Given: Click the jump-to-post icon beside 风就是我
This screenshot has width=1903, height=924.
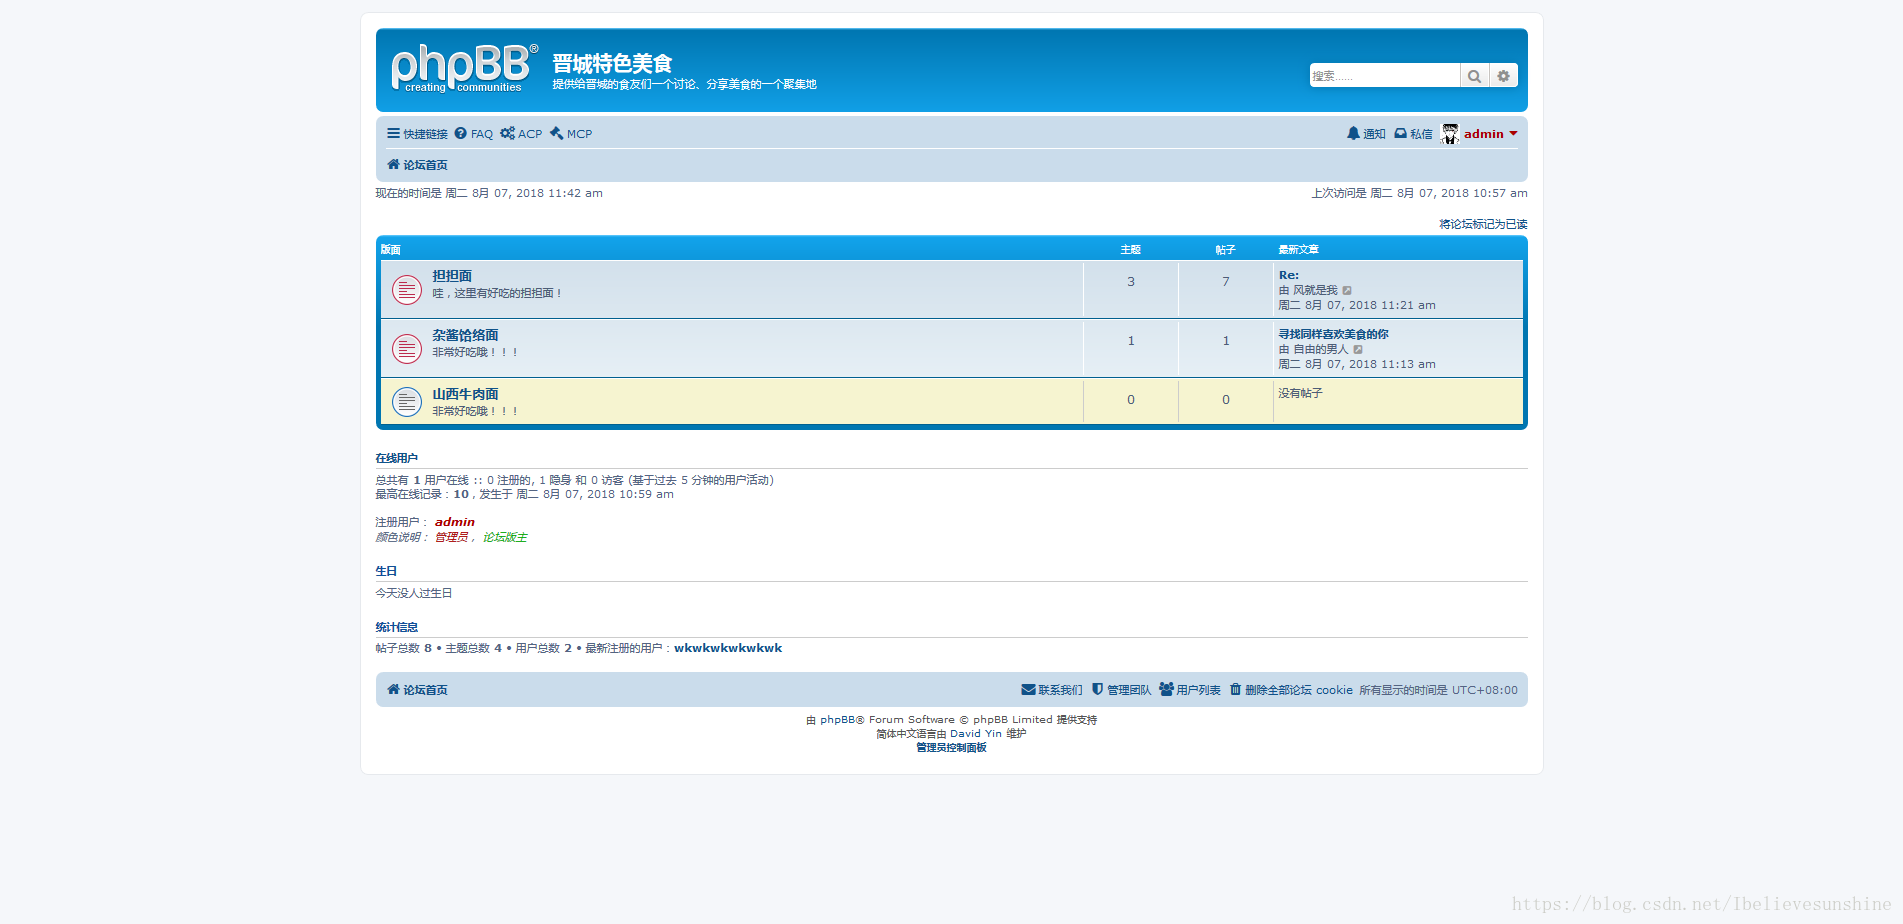Looking at the screenshot, I should [x=1347, y=290].
